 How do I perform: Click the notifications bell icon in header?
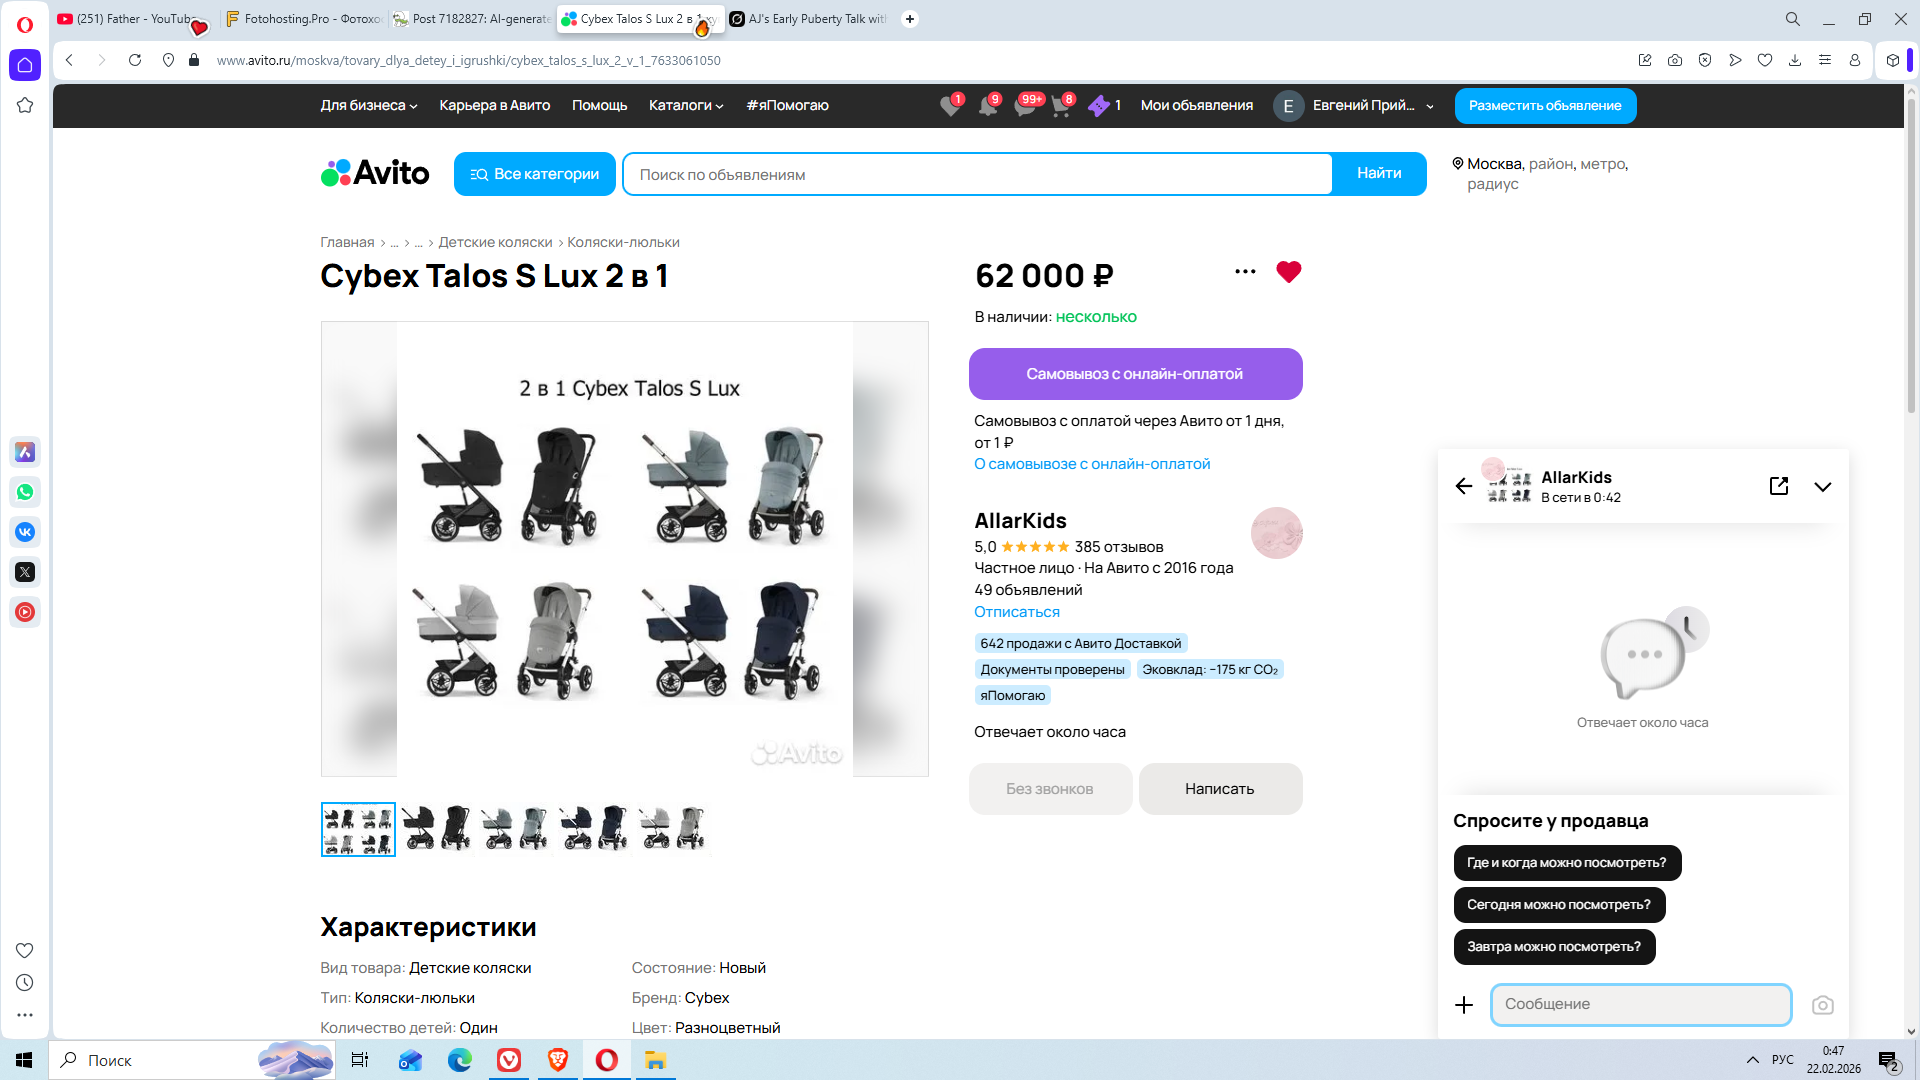click(988, 106)
